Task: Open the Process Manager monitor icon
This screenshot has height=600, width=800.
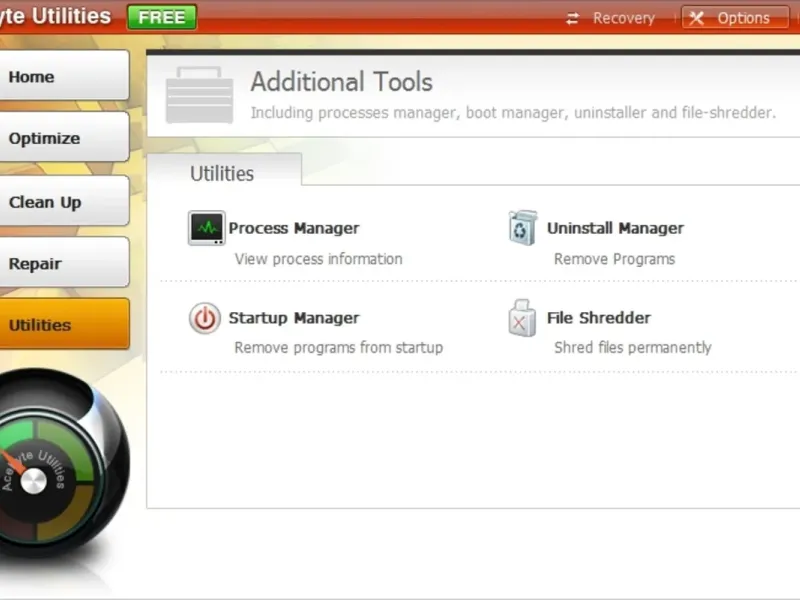Action: (x=206, y=228)
